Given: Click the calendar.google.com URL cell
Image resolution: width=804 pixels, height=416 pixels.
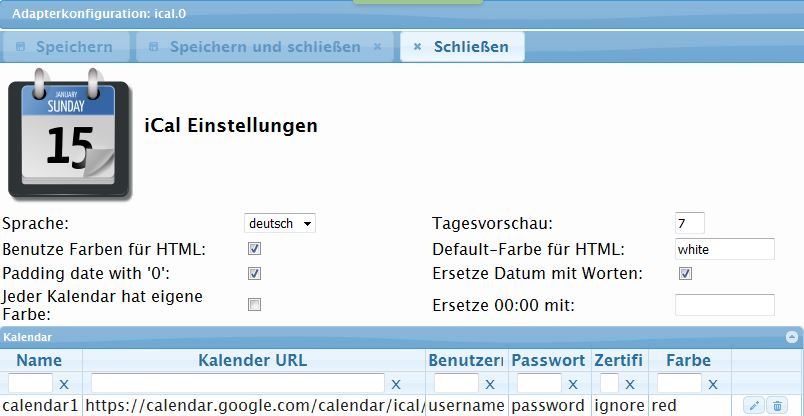Looking at the screenshot, I should pyautogui.click(x=254, y=406).
